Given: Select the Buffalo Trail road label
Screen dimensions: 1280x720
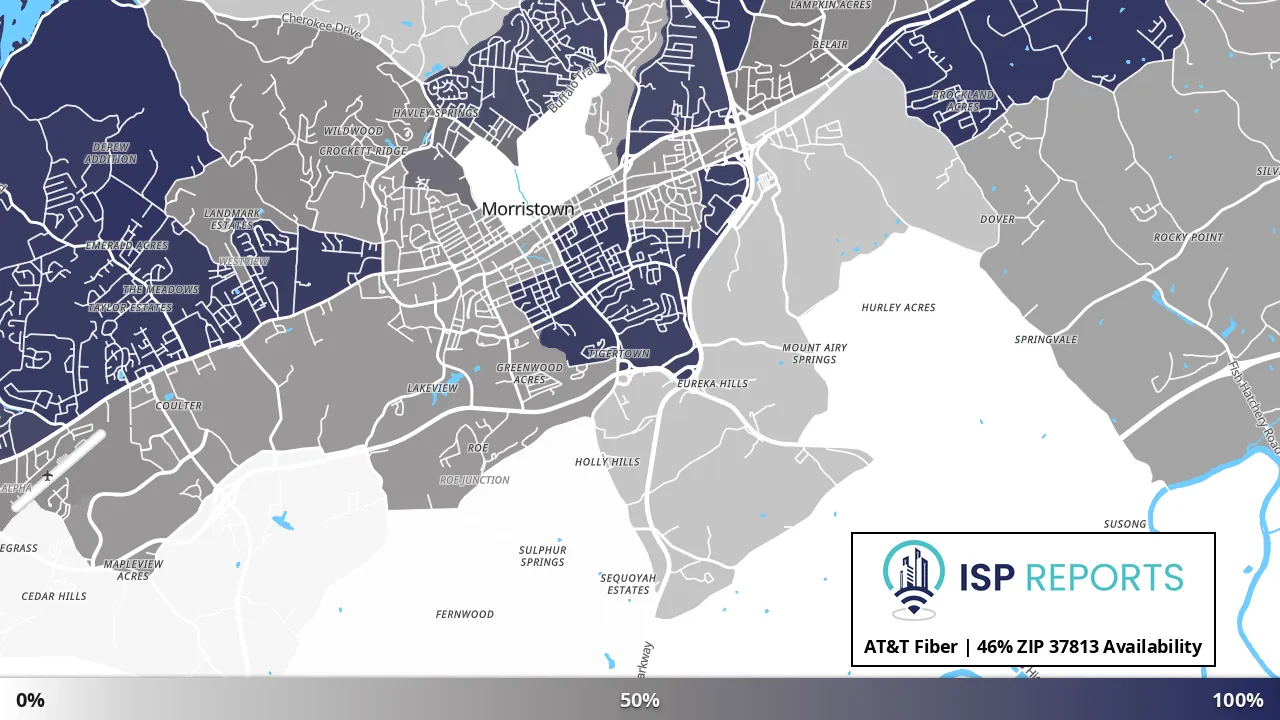Looking at the screenshot, I should 573,88.
